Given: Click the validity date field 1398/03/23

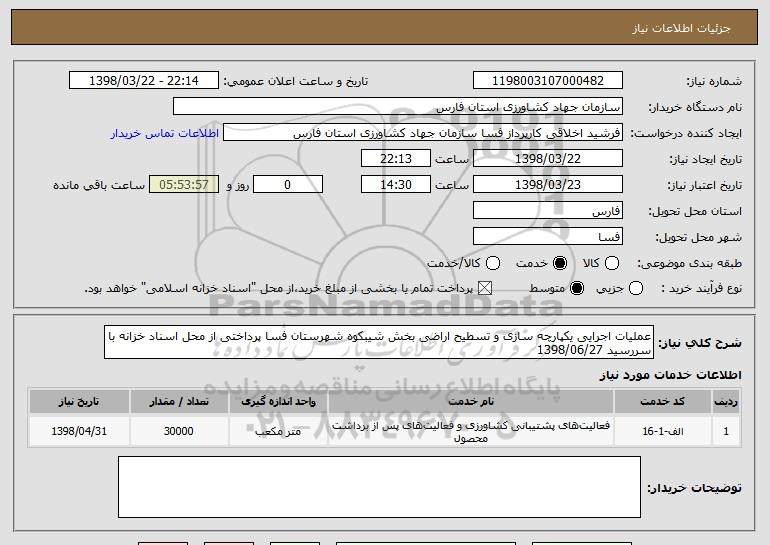Looking at the screenshot, I should 548,185.
